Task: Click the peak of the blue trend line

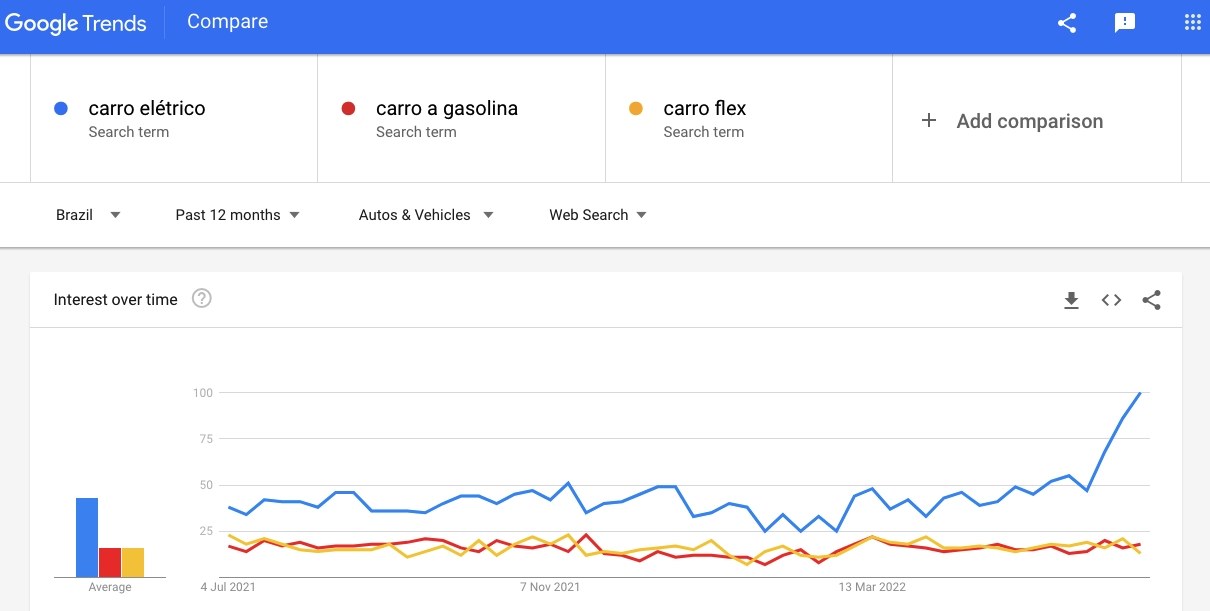Action: pos(1139,393)
